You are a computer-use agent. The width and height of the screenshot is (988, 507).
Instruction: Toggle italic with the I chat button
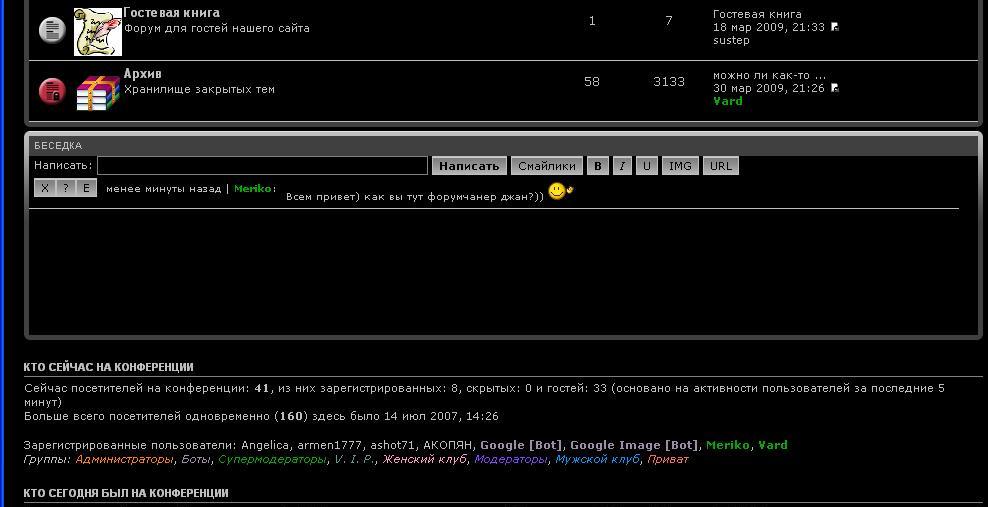(x=622, y=166)
